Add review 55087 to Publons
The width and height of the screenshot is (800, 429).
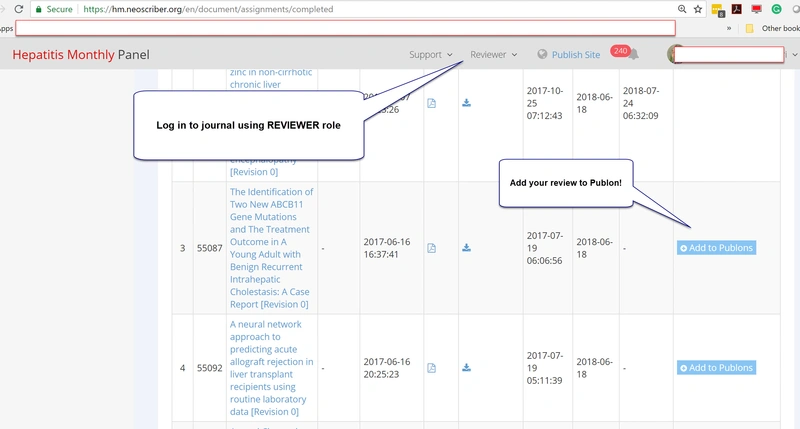pos(716,248)
